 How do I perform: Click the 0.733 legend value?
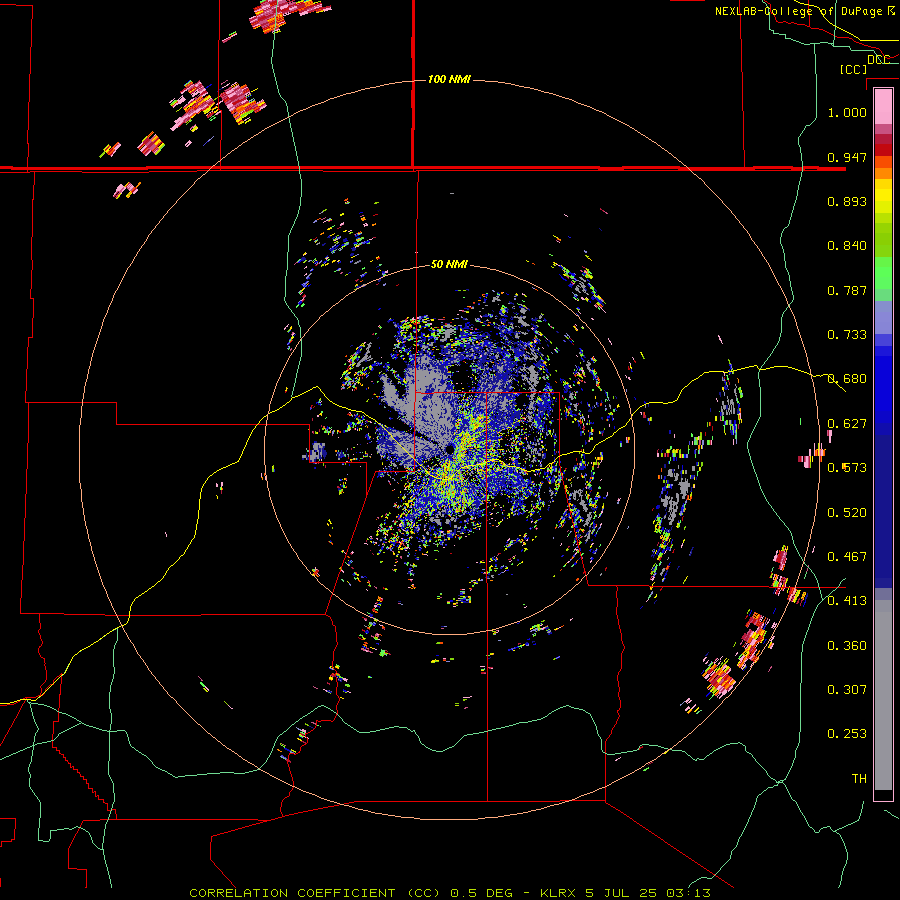847,335
